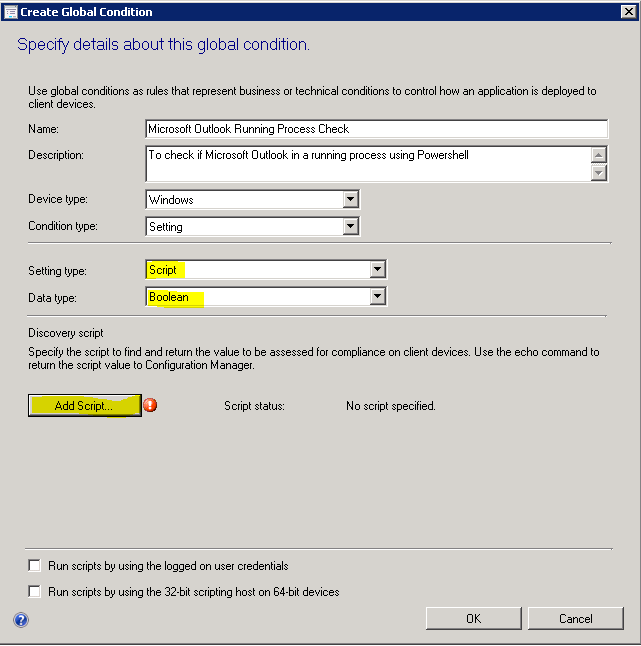Click the 'Discovery script' section label
The width and height of the screenshot is (641, 646).
coord(66,333)
